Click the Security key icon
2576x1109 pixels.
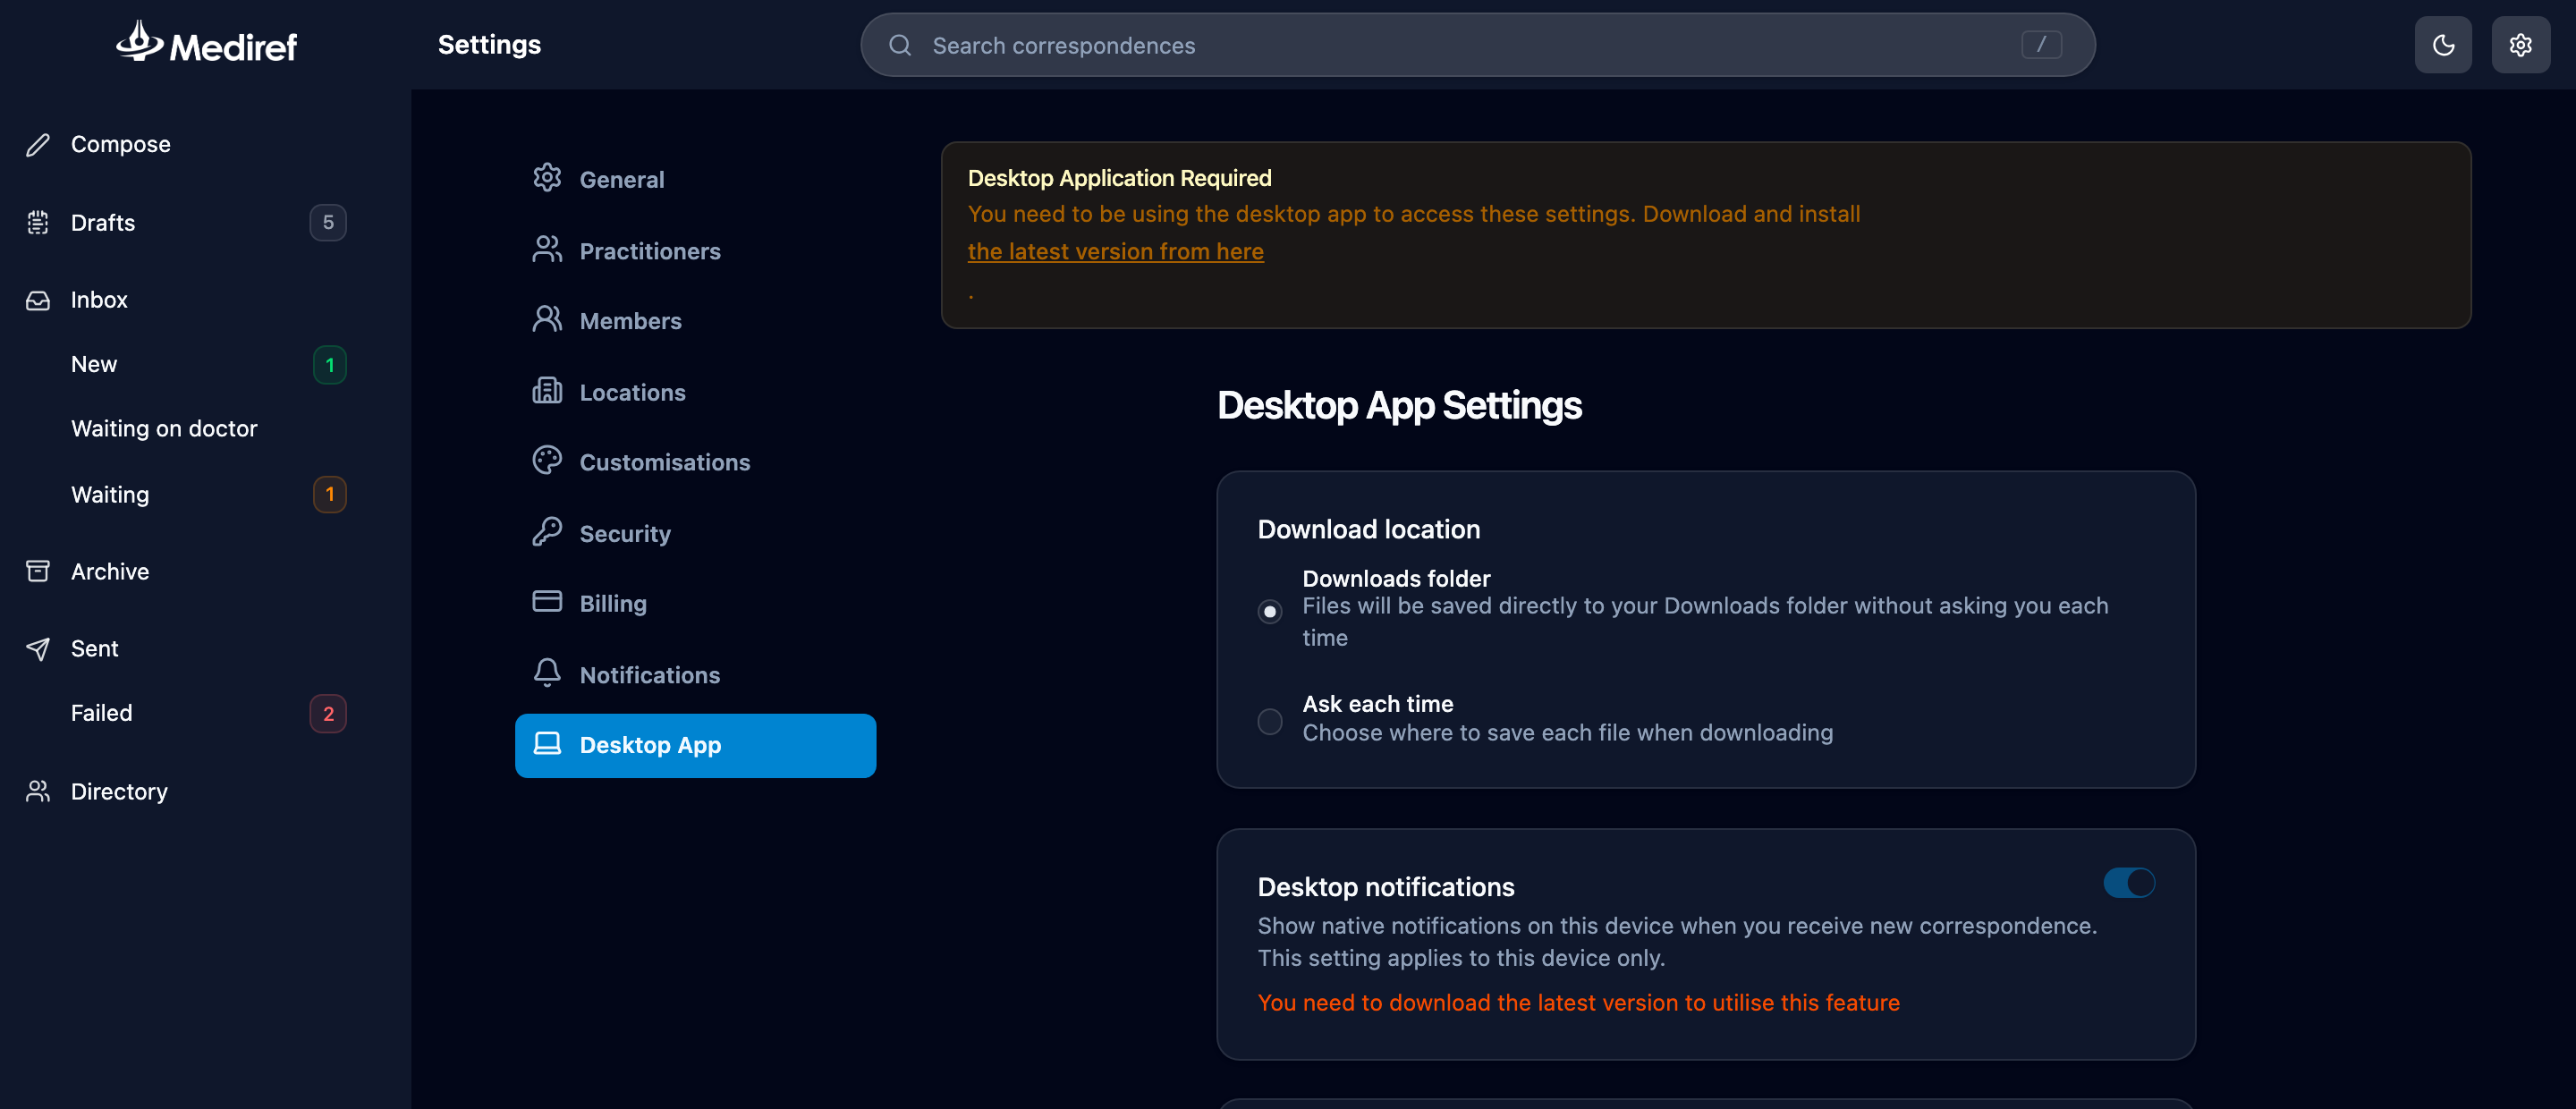(x=547, y=531)
